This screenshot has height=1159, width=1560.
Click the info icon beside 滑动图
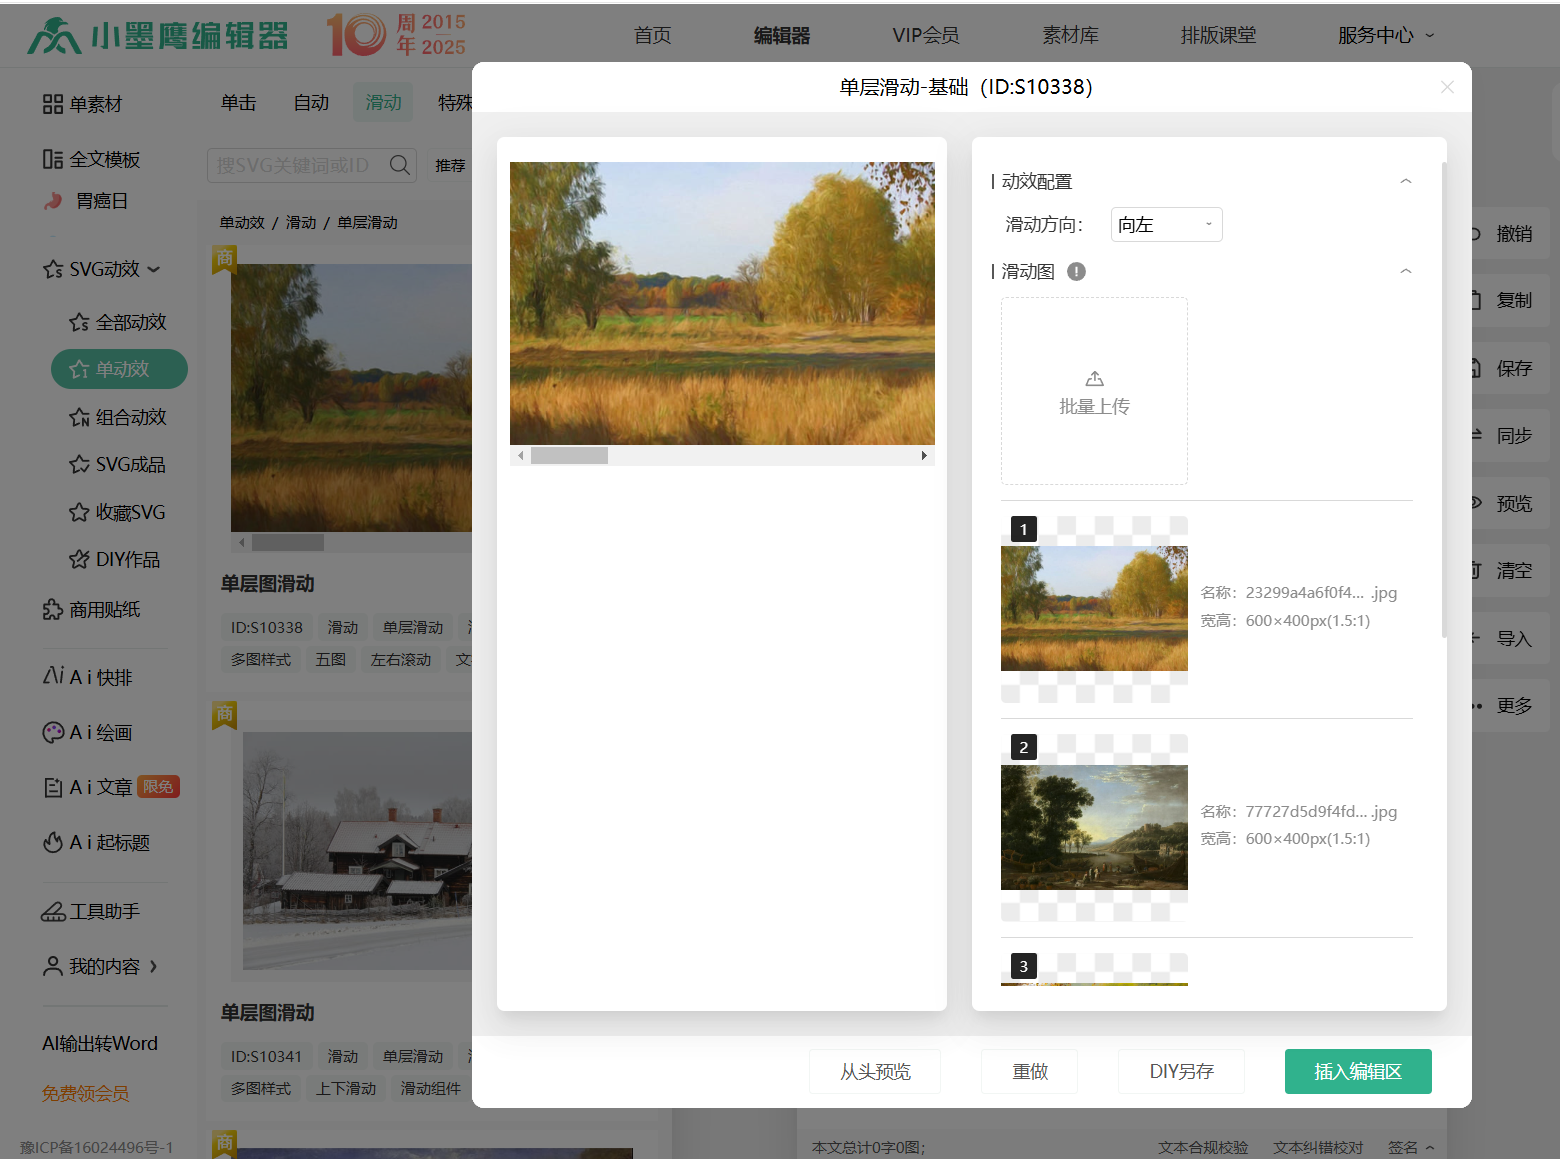tap(1076, 272)
